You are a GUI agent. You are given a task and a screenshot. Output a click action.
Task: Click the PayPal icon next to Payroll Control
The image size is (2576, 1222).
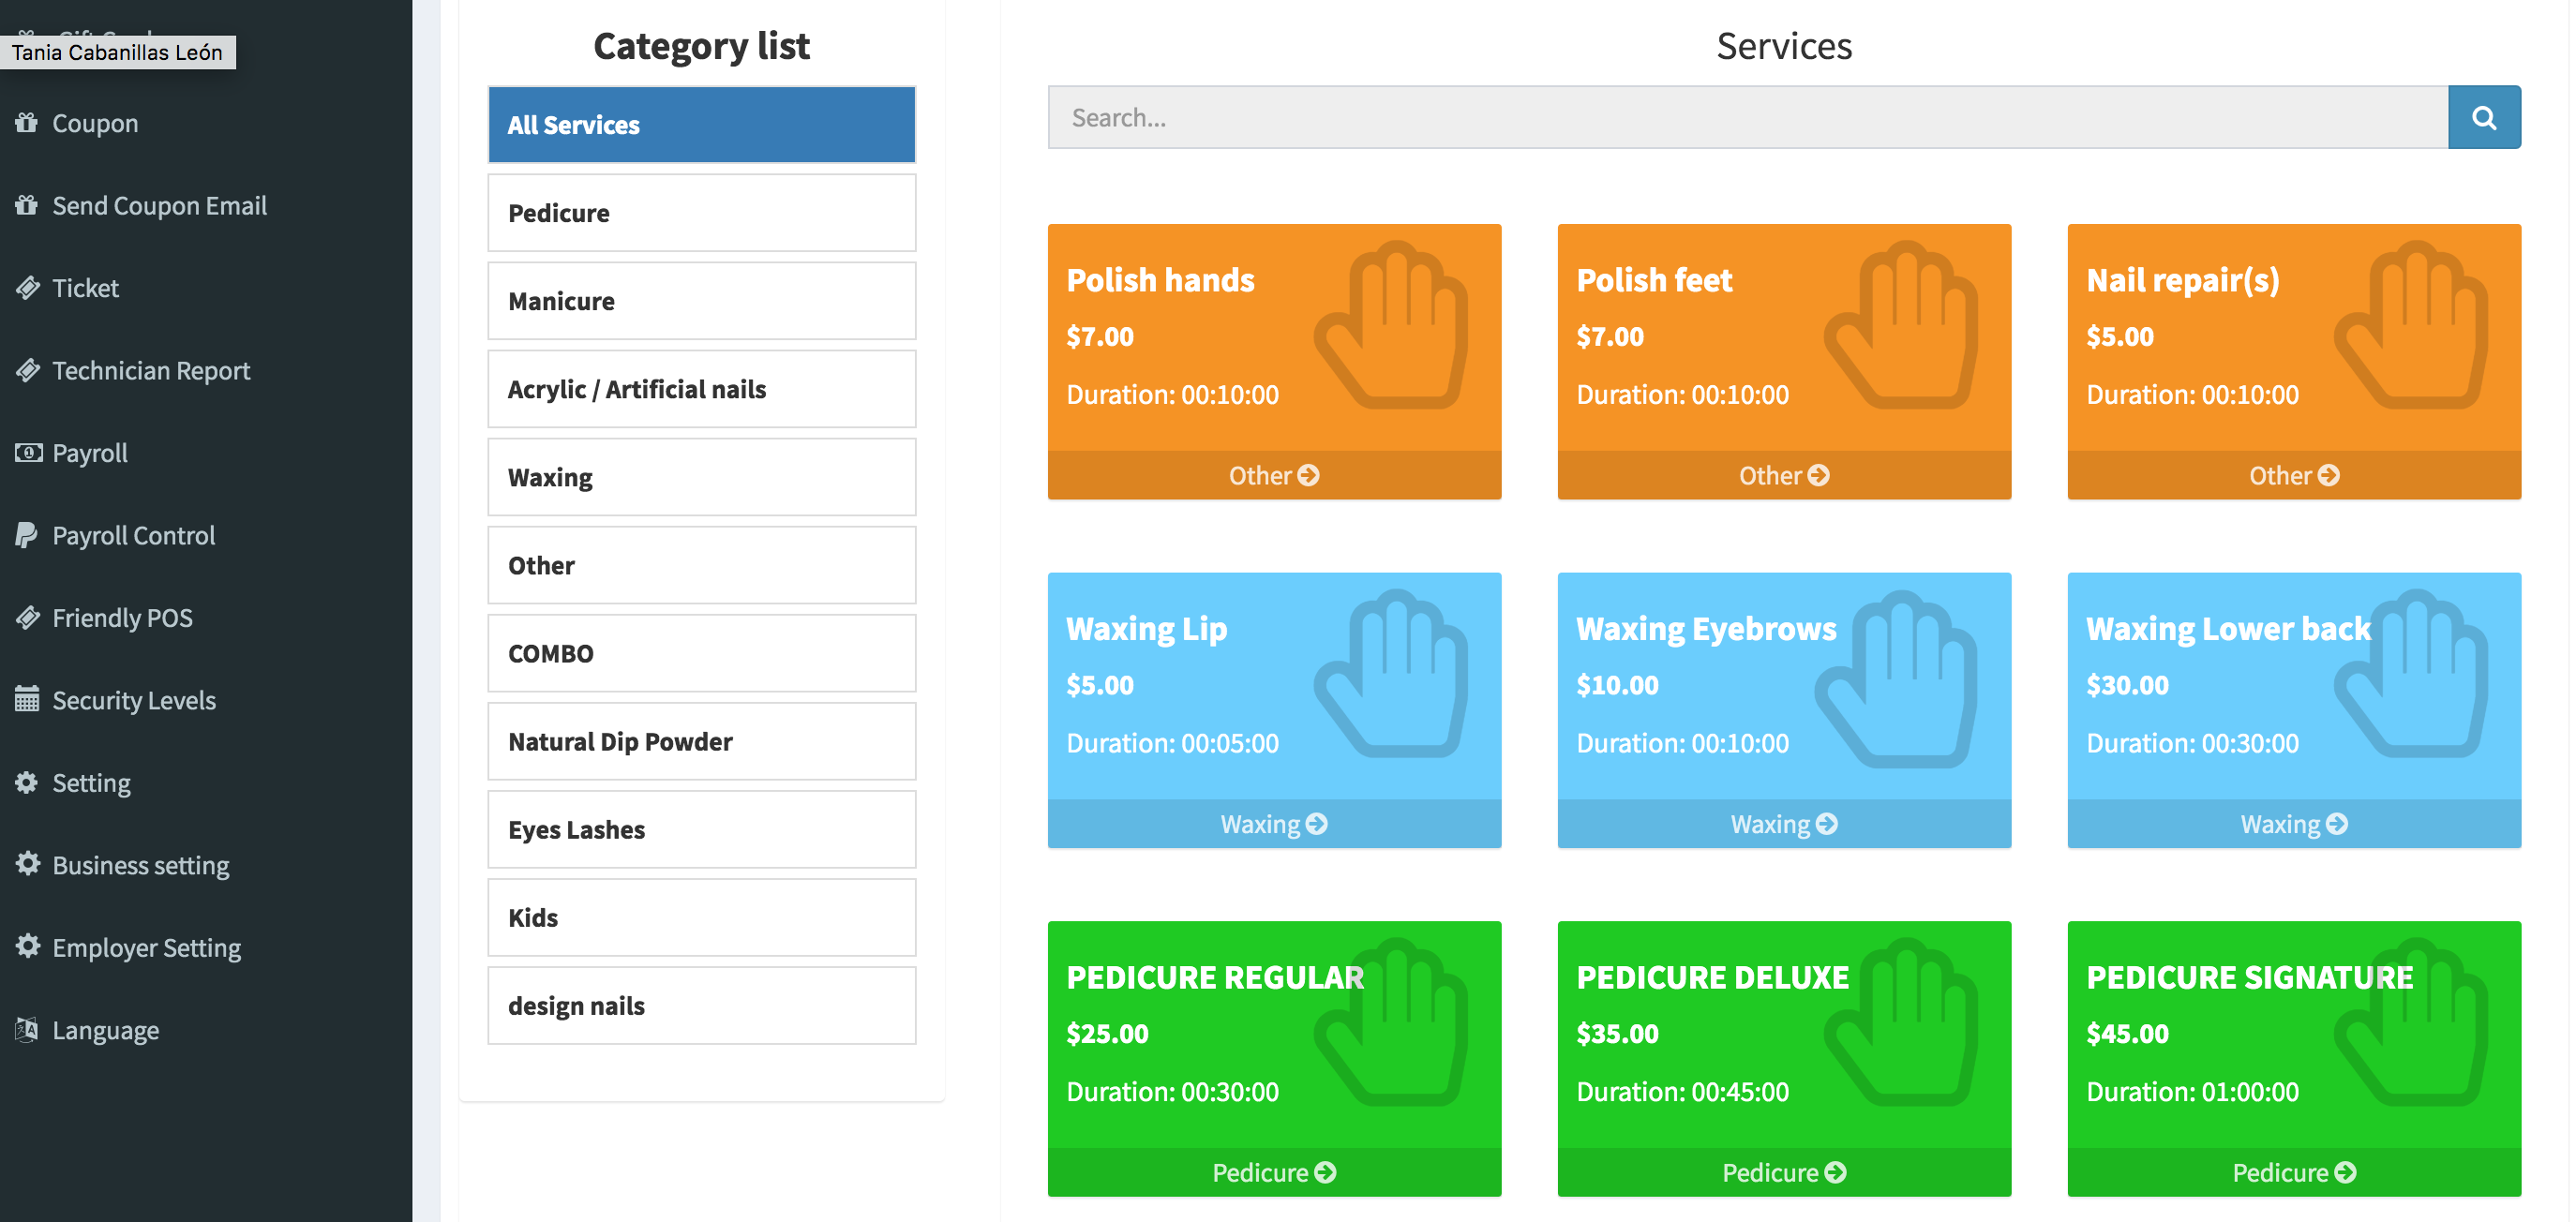[26, 535]
